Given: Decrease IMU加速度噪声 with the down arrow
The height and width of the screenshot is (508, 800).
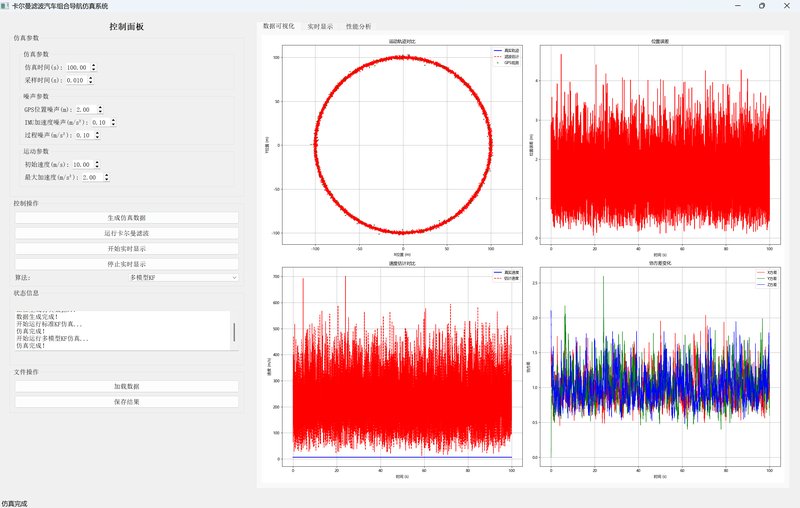Looking at the screenshot, I should pyautogui.click(x=113, y=125).
